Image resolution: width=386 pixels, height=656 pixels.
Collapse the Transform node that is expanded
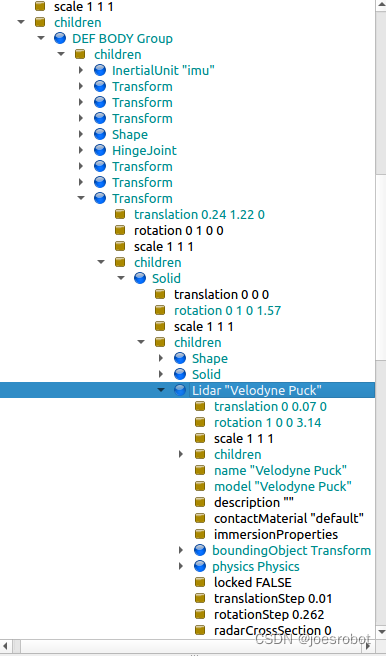[x=81, y=198]
